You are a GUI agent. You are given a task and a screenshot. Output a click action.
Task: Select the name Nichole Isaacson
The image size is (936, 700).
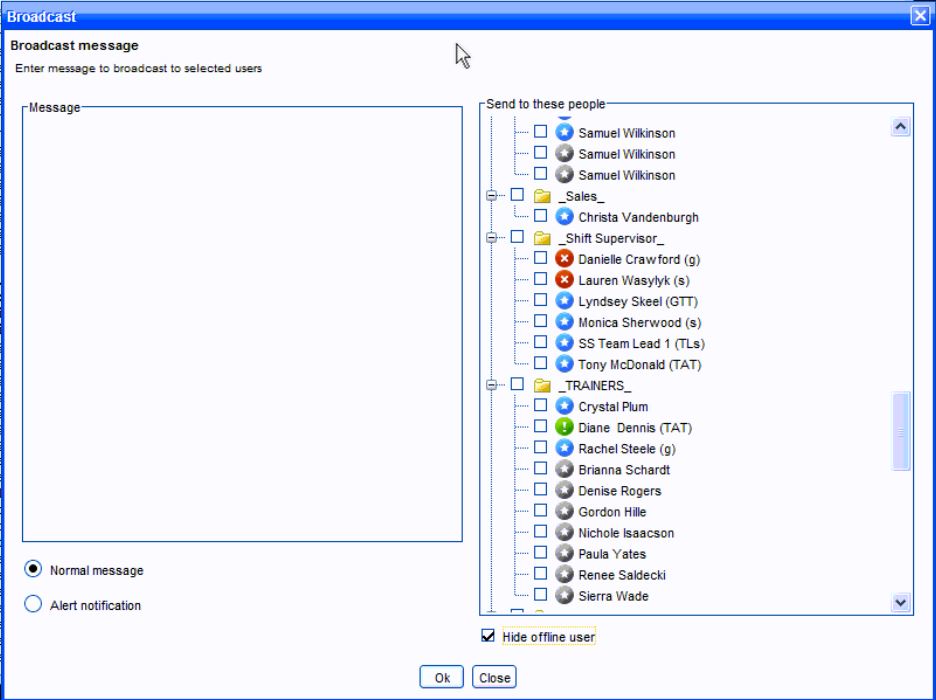point(626,534)
